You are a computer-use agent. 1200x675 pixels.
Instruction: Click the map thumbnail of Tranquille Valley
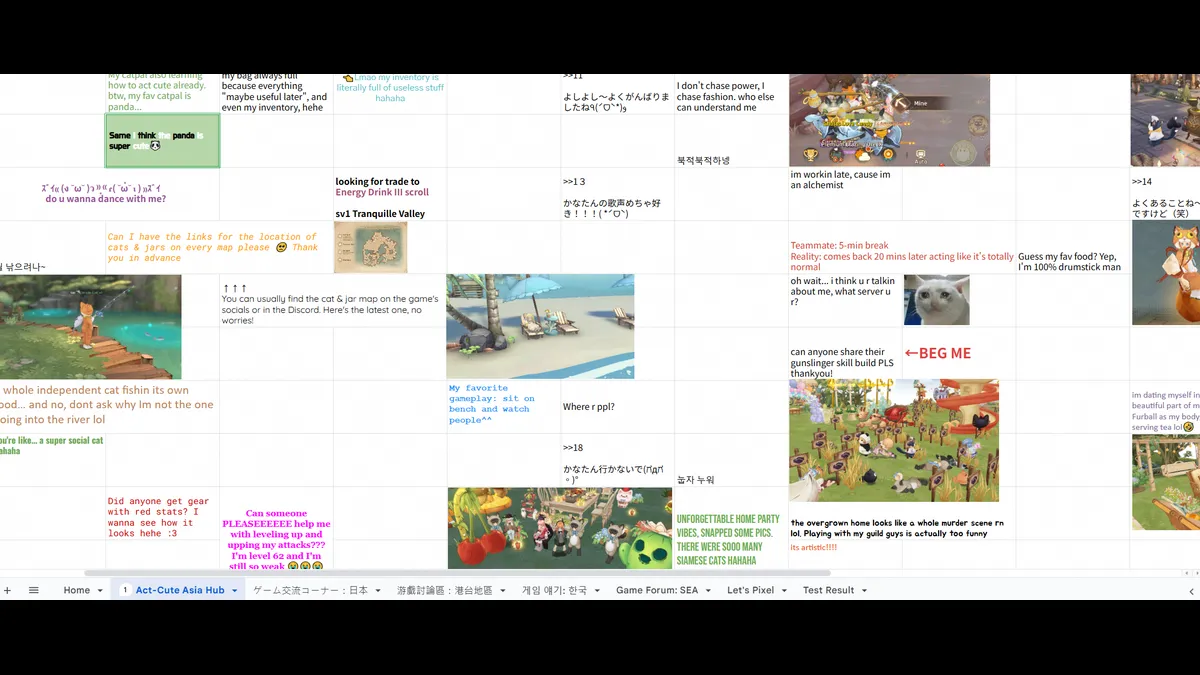pos(370,247)
